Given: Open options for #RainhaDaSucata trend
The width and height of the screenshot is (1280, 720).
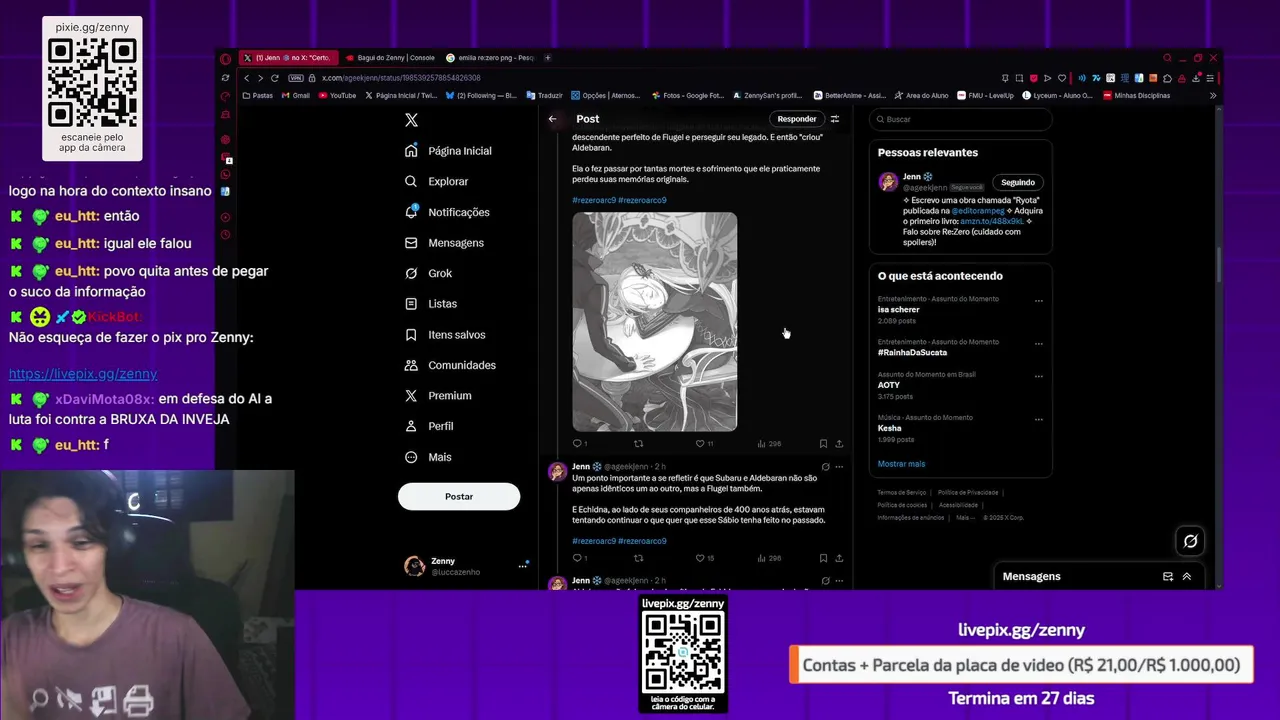Looking at the screenshot, I should pos(1039,343).
